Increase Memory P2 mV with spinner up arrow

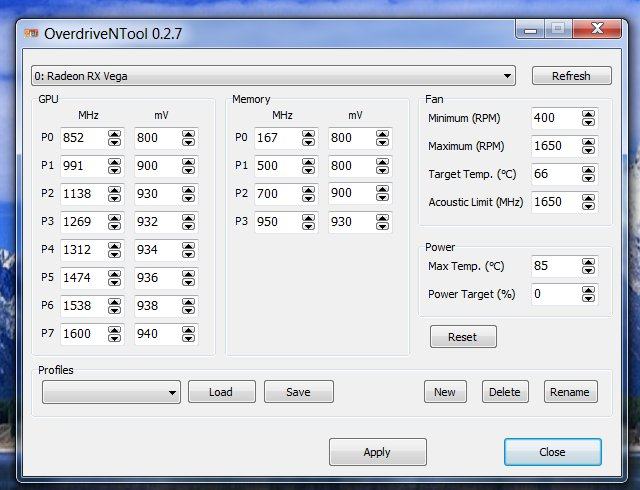[382, 190]
